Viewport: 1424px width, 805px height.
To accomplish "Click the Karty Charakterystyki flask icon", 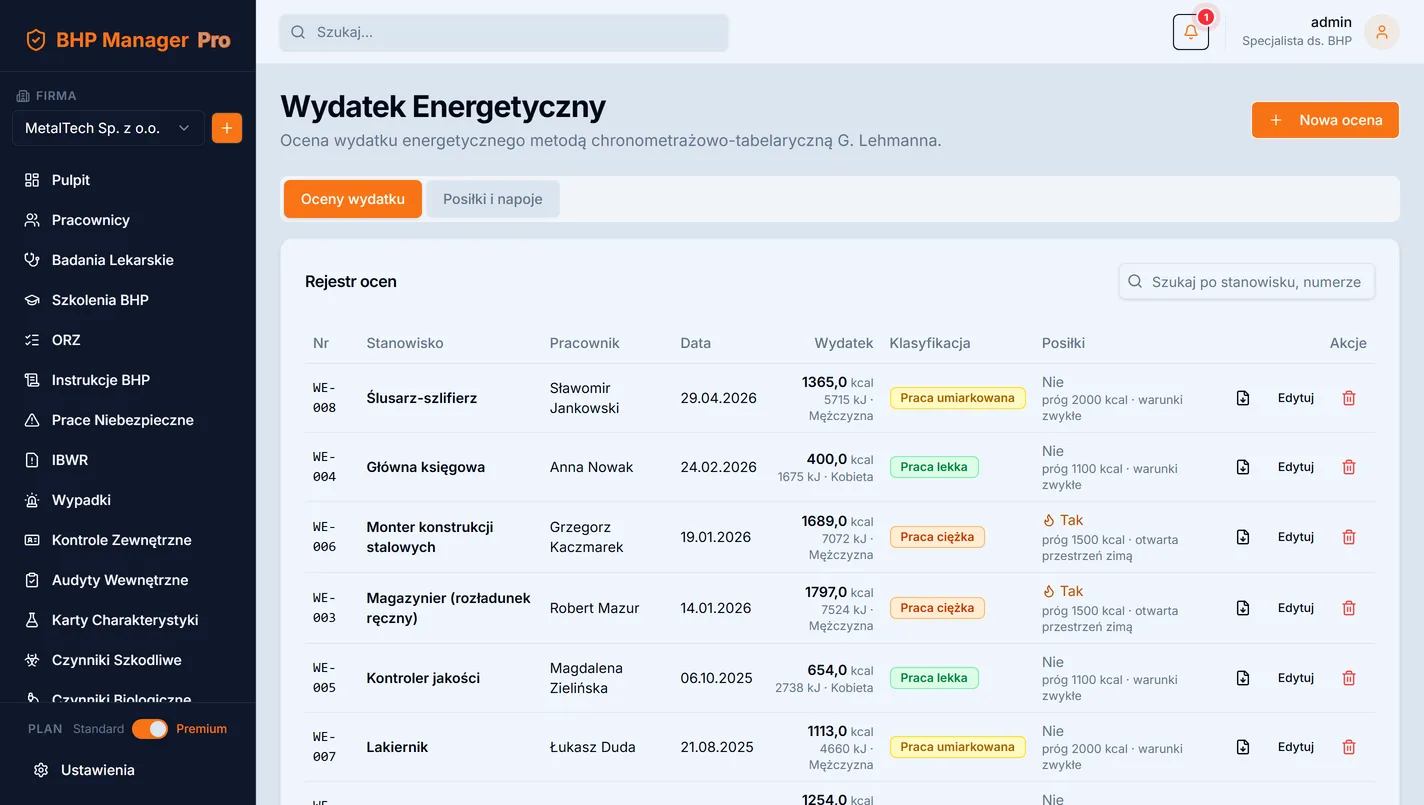I will pos(32,620).
